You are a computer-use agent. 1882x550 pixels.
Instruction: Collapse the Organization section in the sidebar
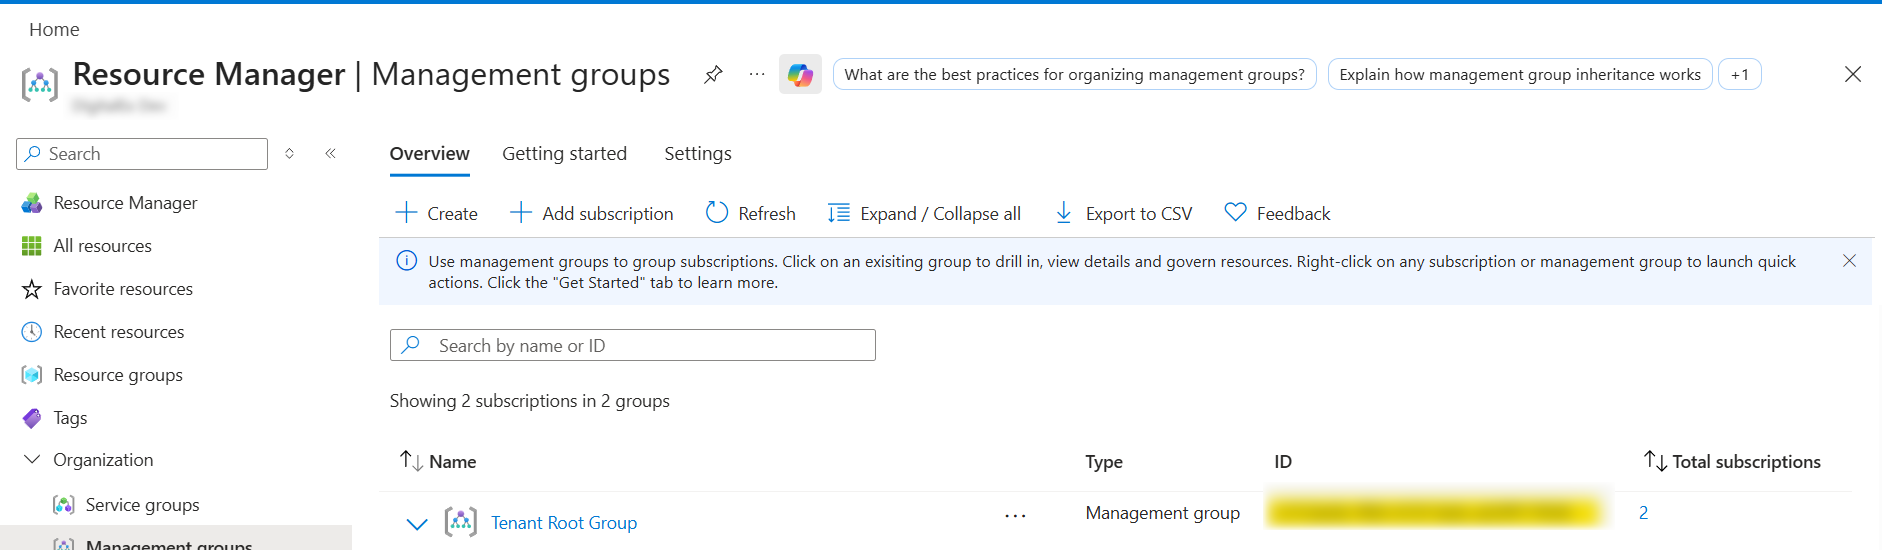tap(32, 460)
